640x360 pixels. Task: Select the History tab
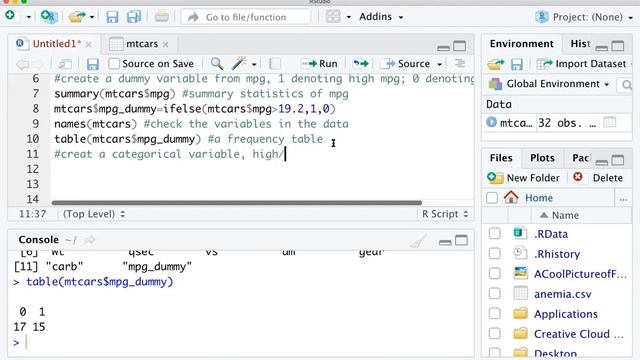pyautogui.click(x=580, y=44)
